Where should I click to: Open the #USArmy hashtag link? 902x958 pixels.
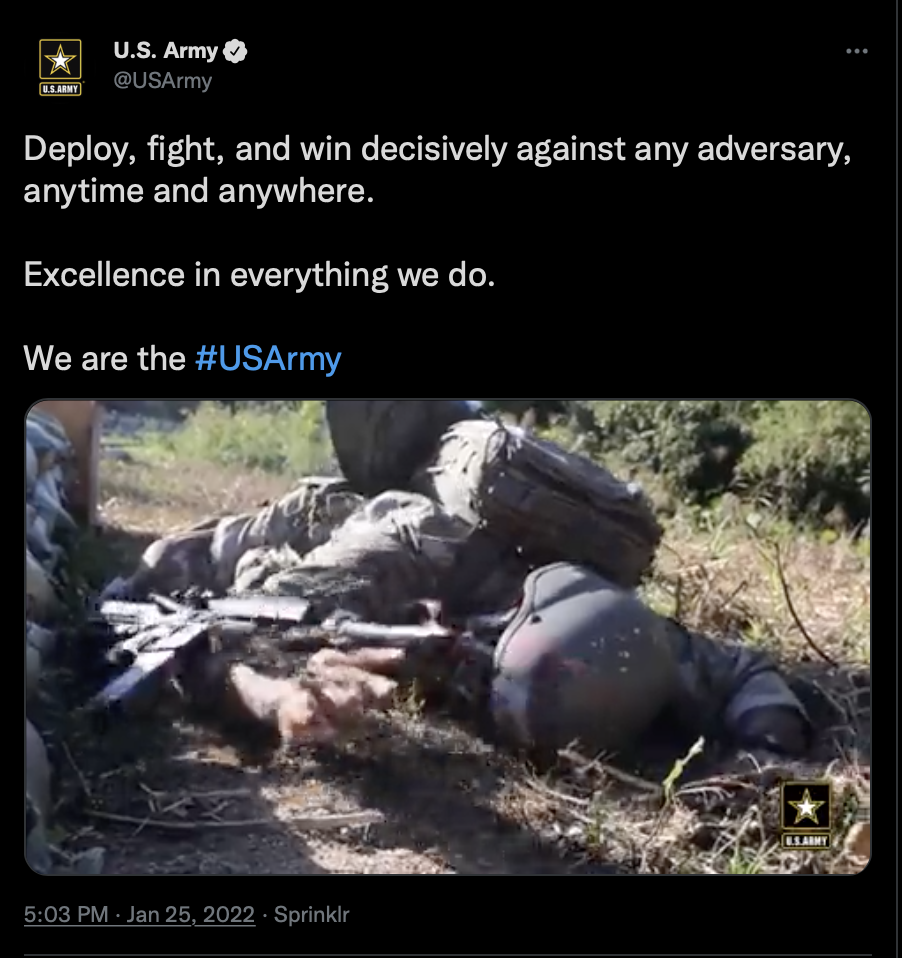click(268, 358)
